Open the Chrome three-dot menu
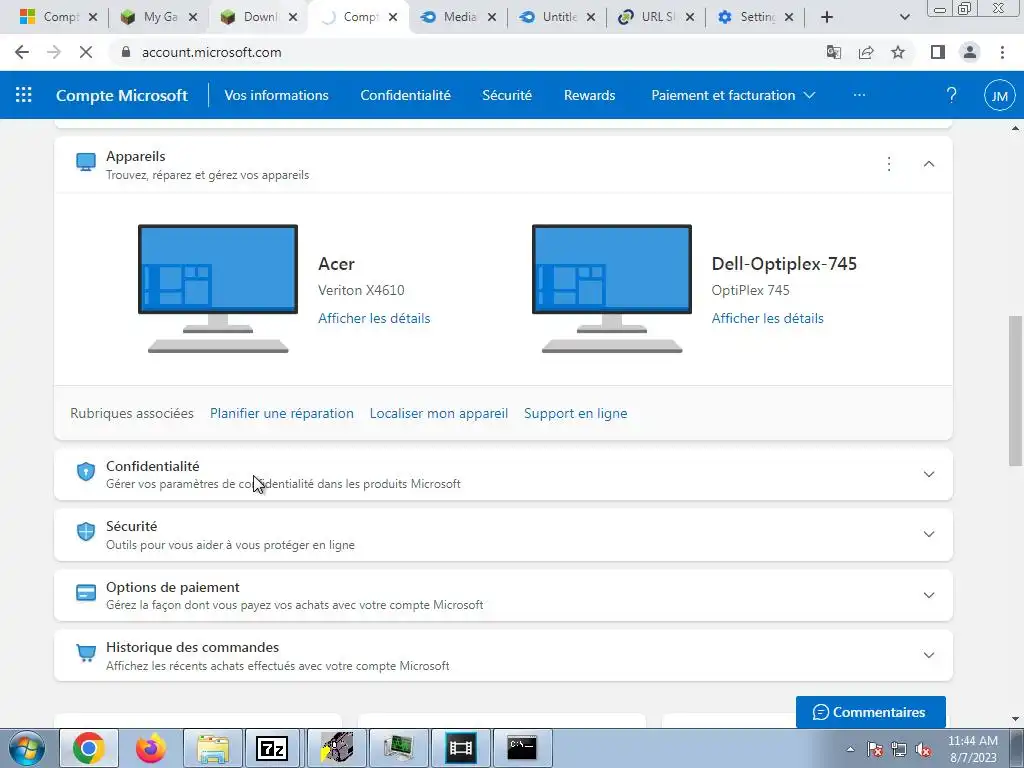This screenshot has width=1024, height=768. 1002,52
